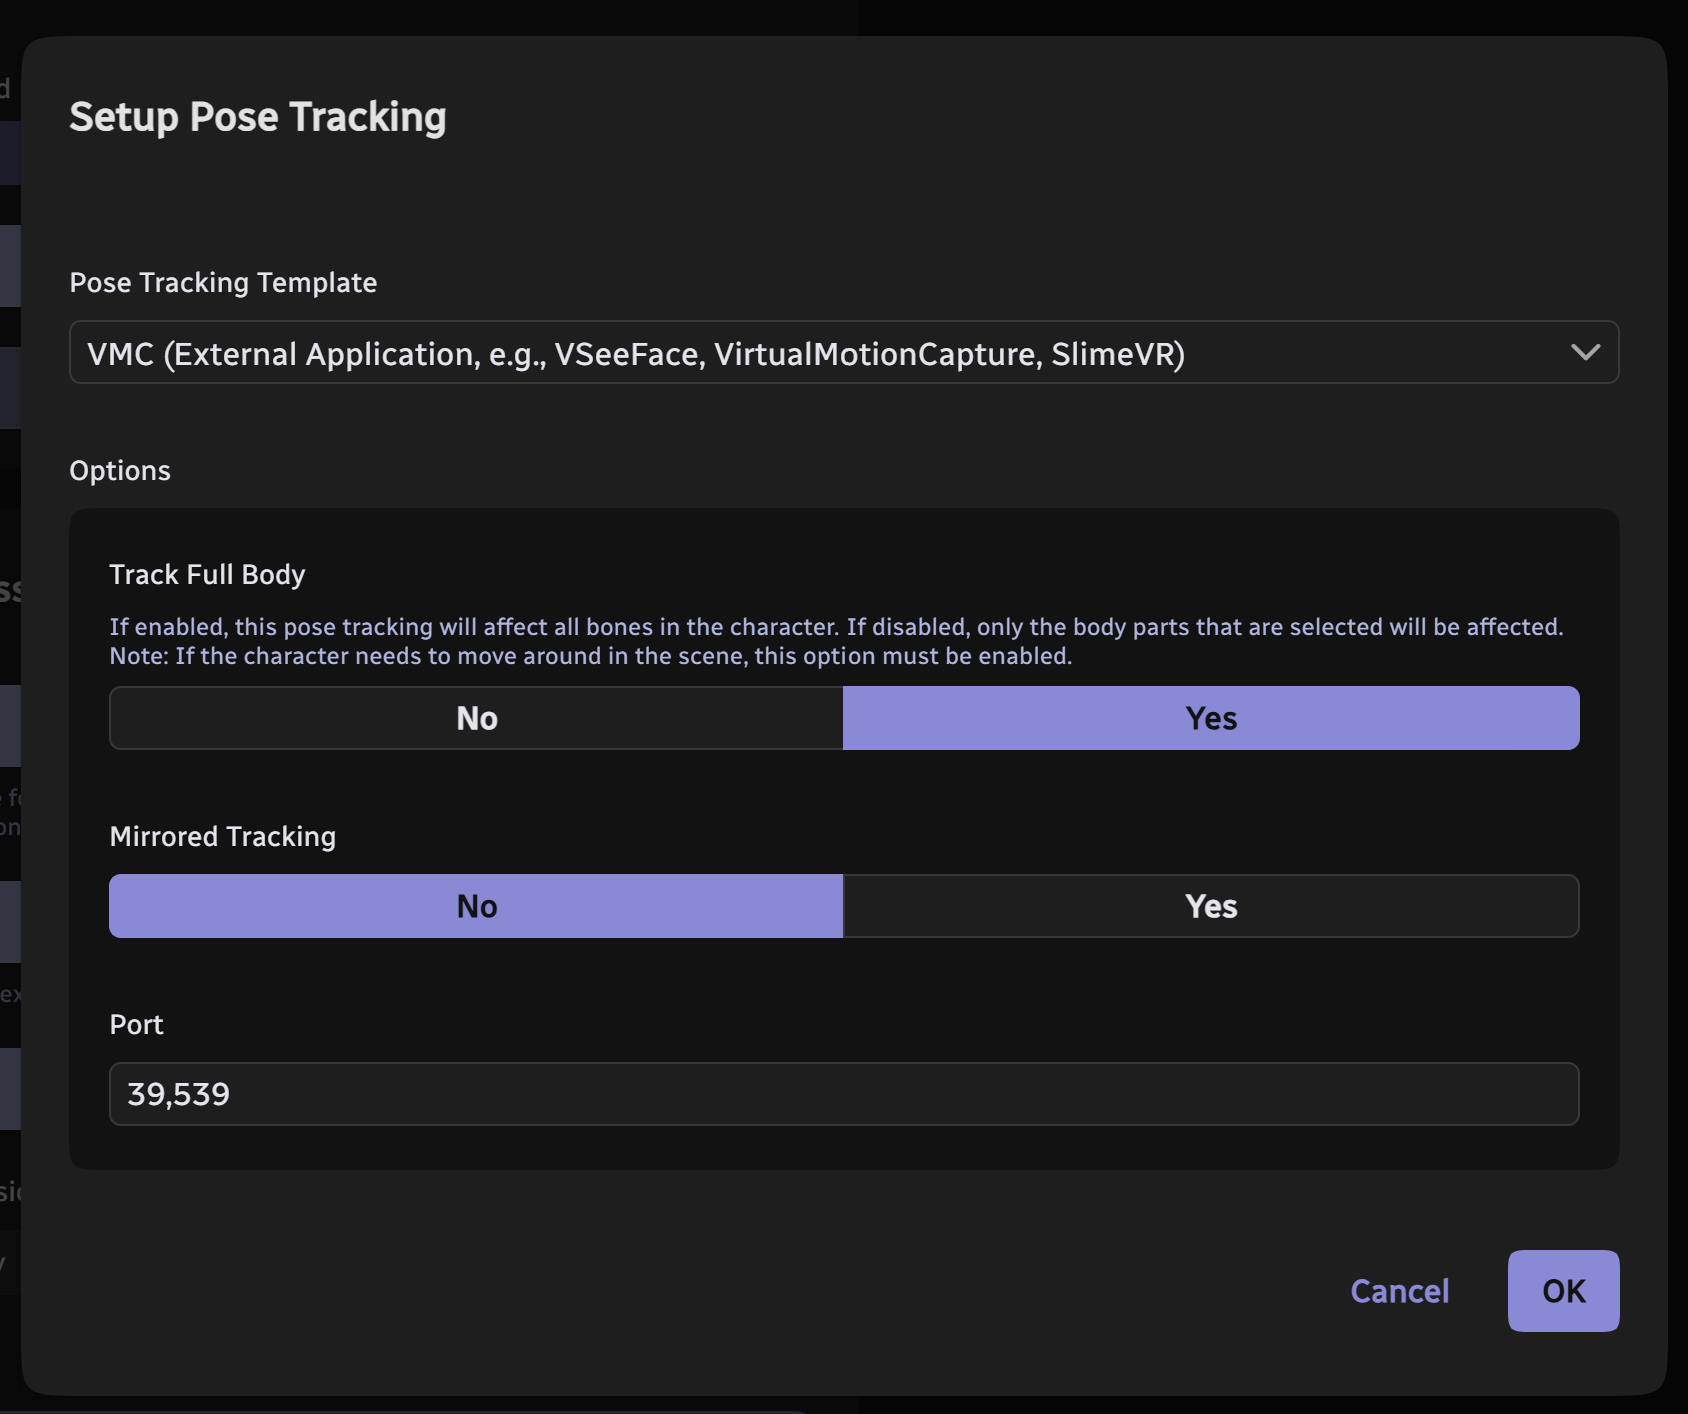Confirm the setup with OK
Screen dimensions: 1688x1414
1563,1291
